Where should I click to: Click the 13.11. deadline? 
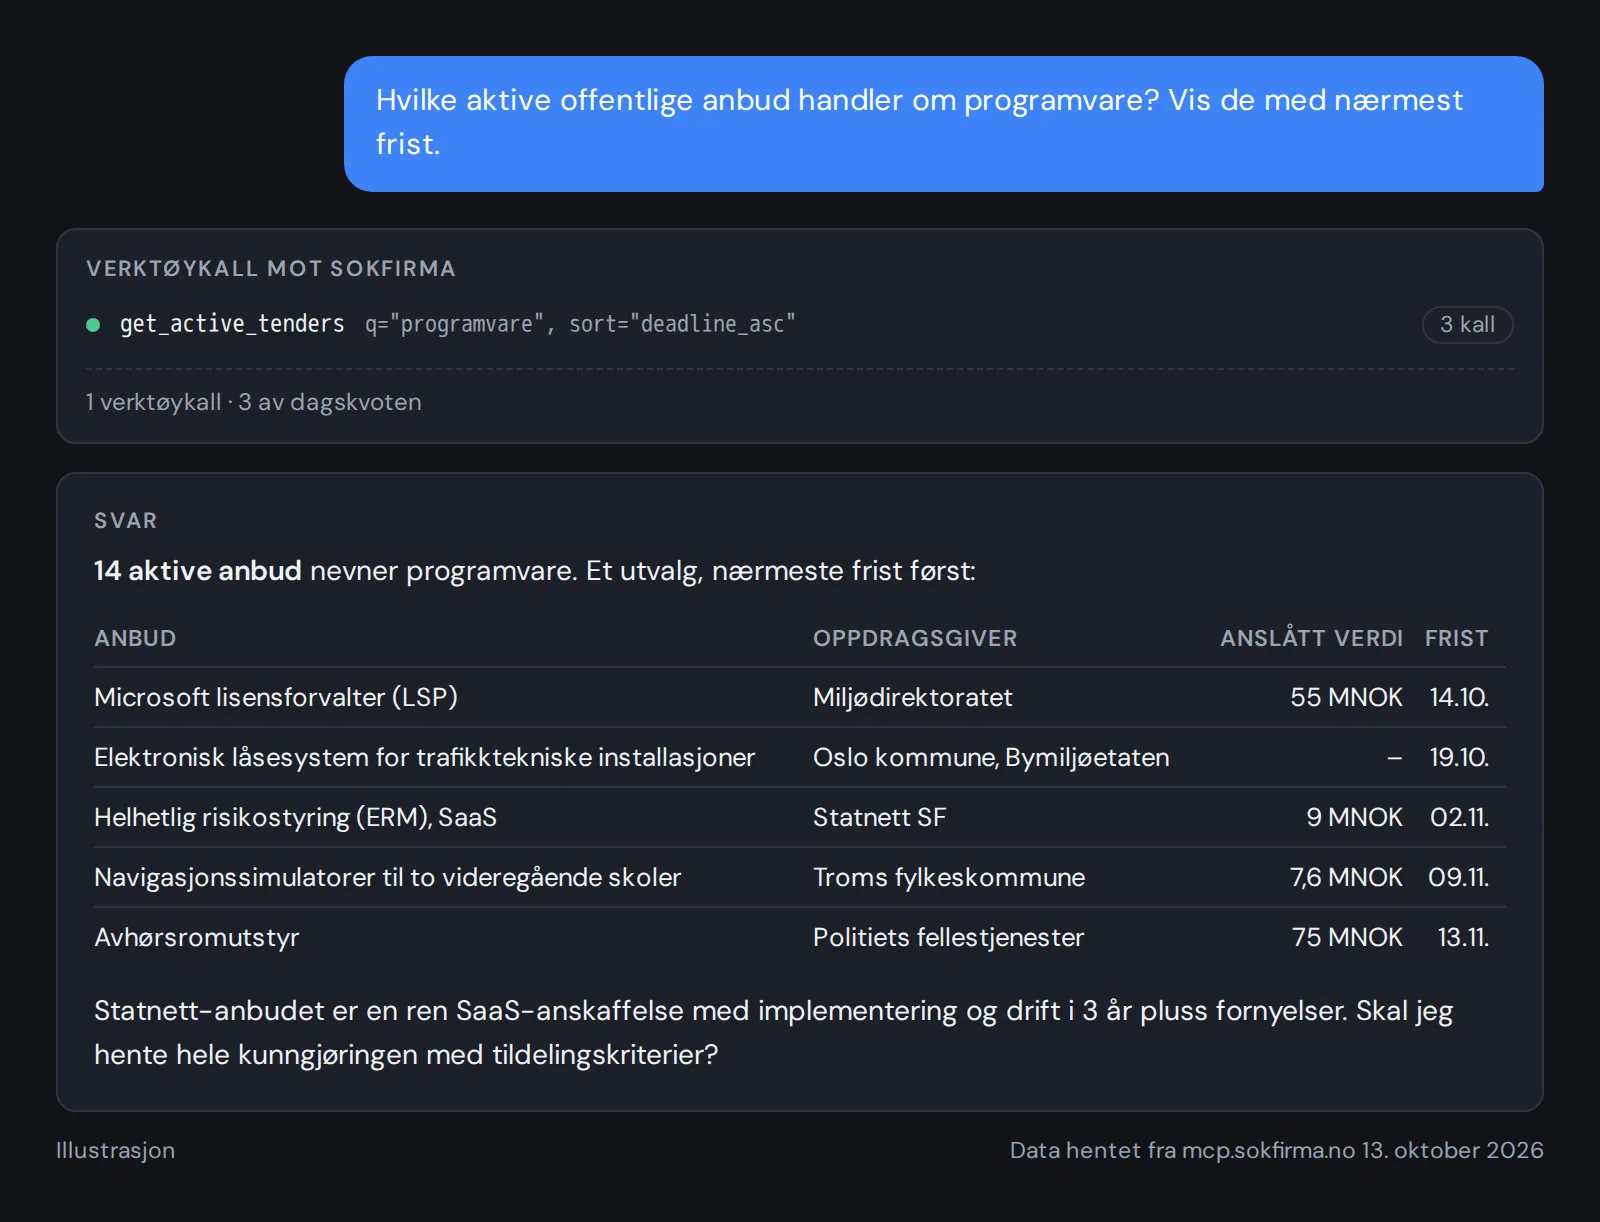coord(1463,937)
